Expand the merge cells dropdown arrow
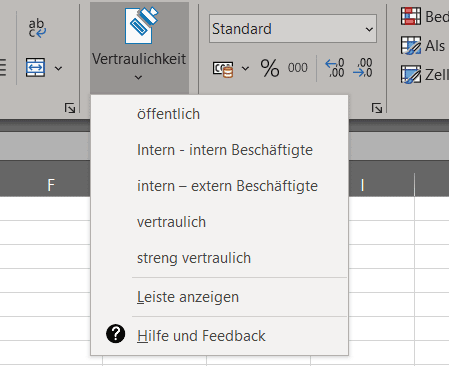Image resolution: width=449 pixels, height=366 pixels. pyautogui.click(x=58, y=68)
